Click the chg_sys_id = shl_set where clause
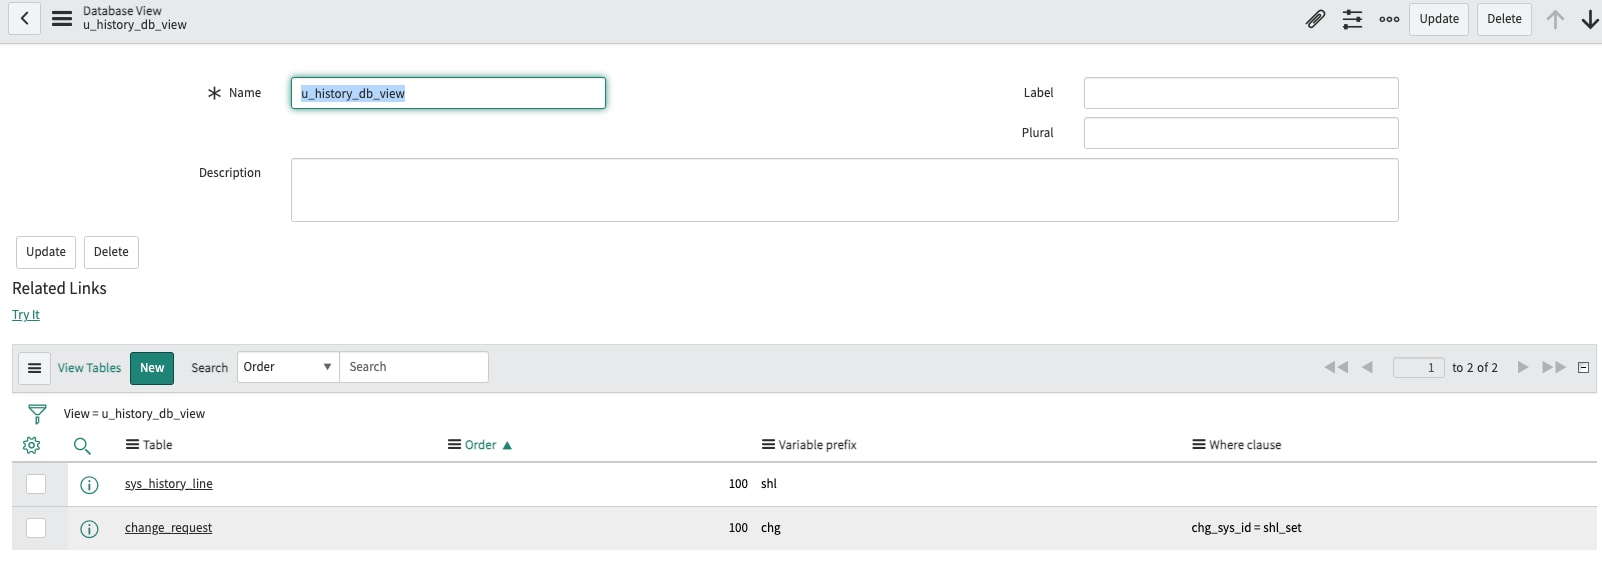Viewport: 1602px width, 564px height. [x=1246, y=528]
